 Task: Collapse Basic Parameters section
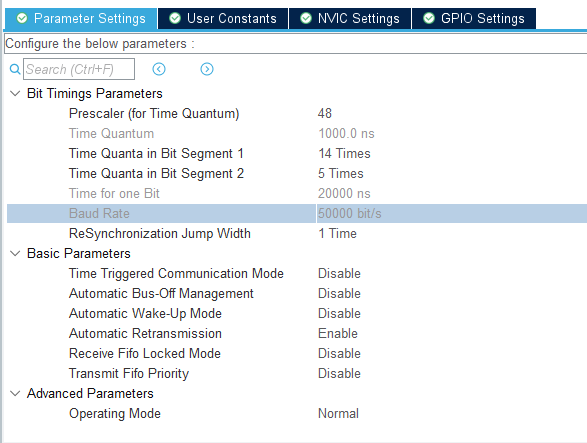15,254
